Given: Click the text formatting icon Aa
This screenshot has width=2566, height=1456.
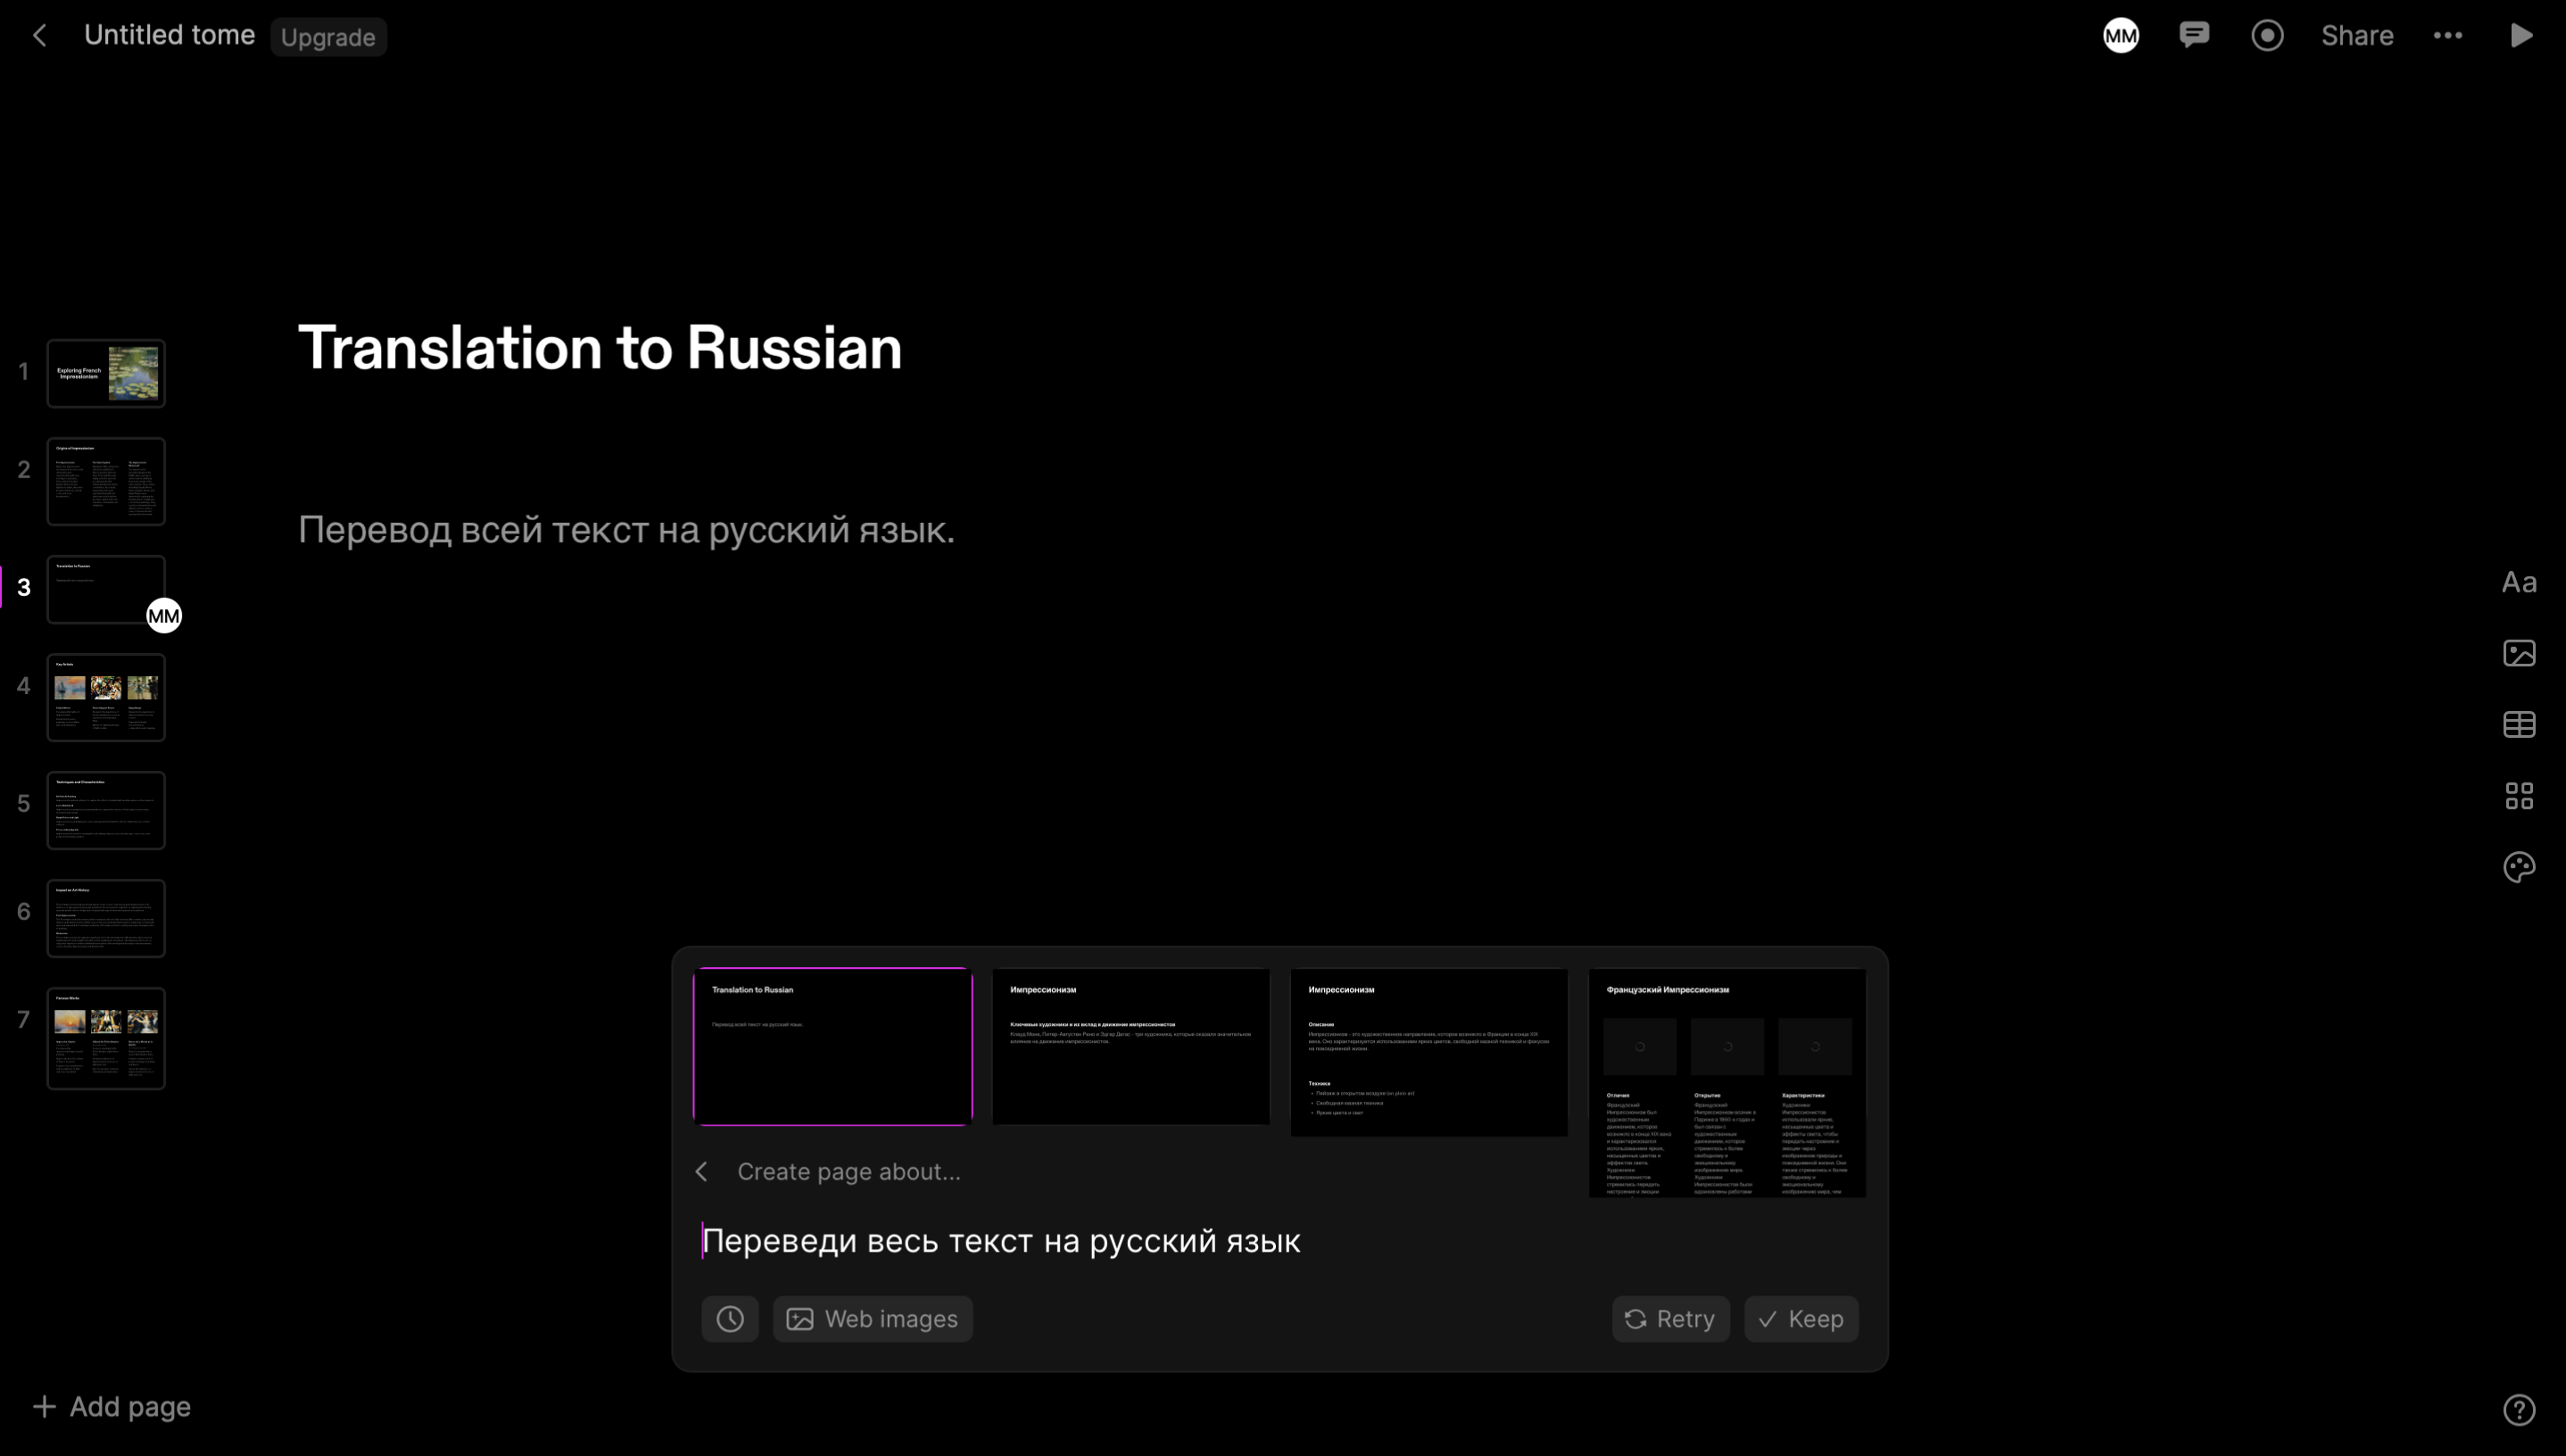Looking at the screenshot, I should (2520, 582).
